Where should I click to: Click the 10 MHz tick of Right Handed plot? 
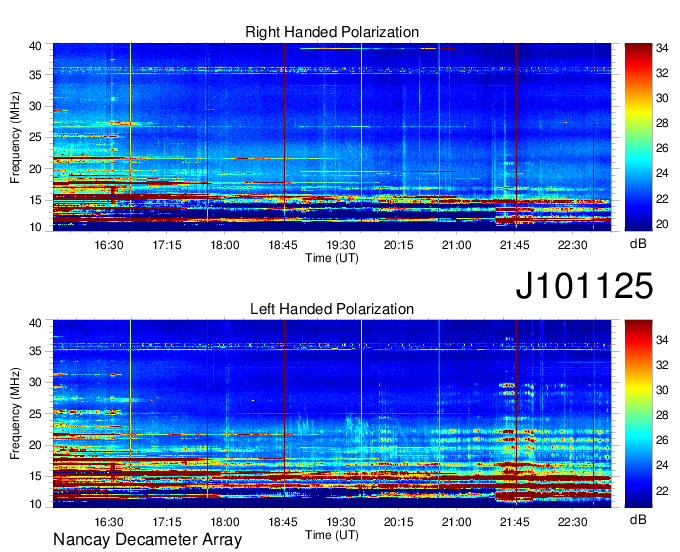pyautogui.click(x=36, y=227)
